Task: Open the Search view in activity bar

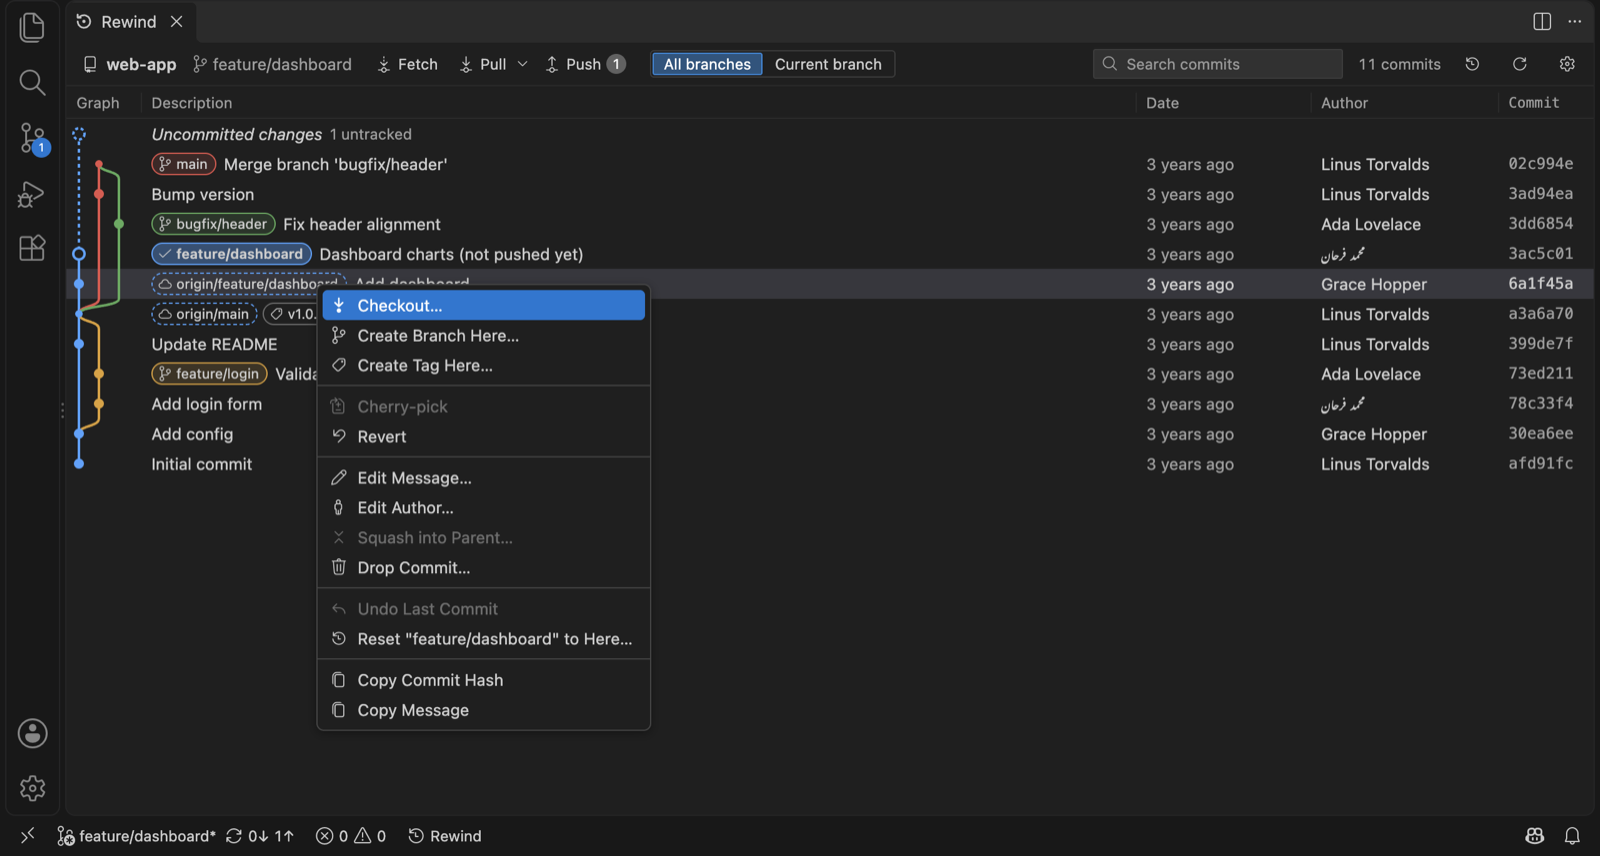Action: (32, 82)
